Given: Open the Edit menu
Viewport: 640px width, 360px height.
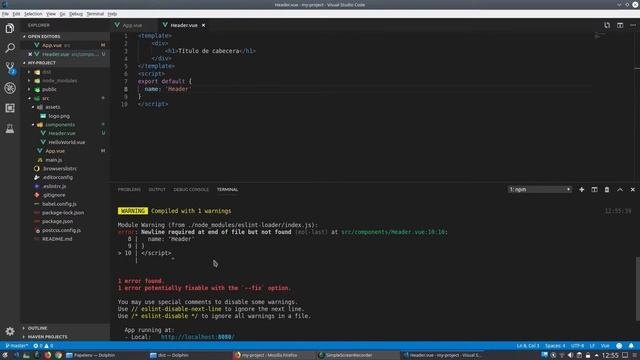Looking at the screenshot, I should pyautogui.click(x=16, y=14).
